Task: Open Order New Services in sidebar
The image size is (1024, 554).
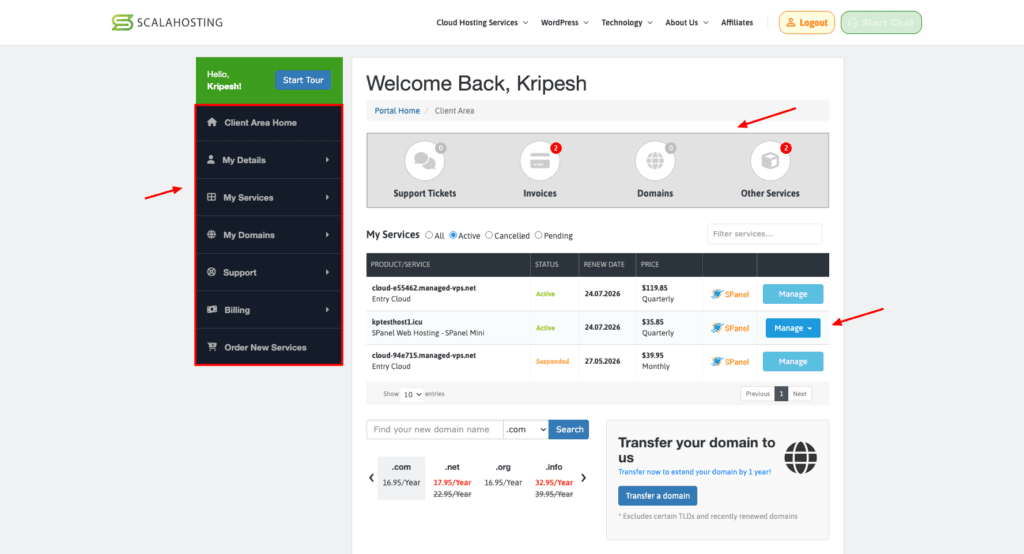Action: pos(268,347)
